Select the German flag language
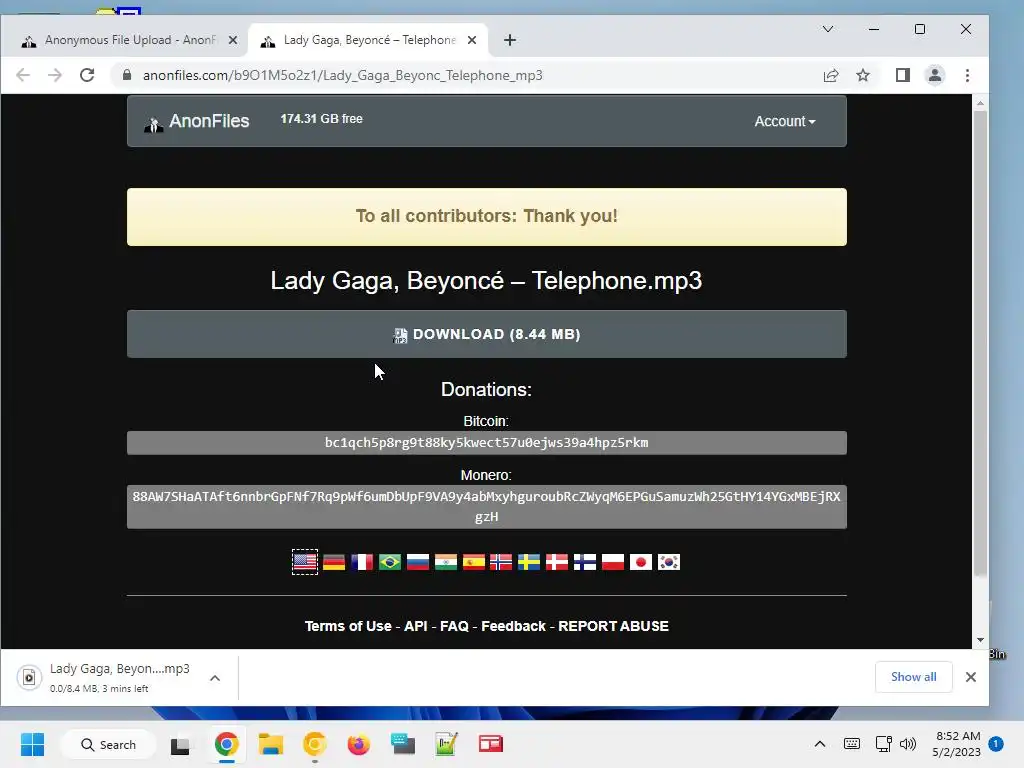 pyautogui.click(x=334, y=562)
